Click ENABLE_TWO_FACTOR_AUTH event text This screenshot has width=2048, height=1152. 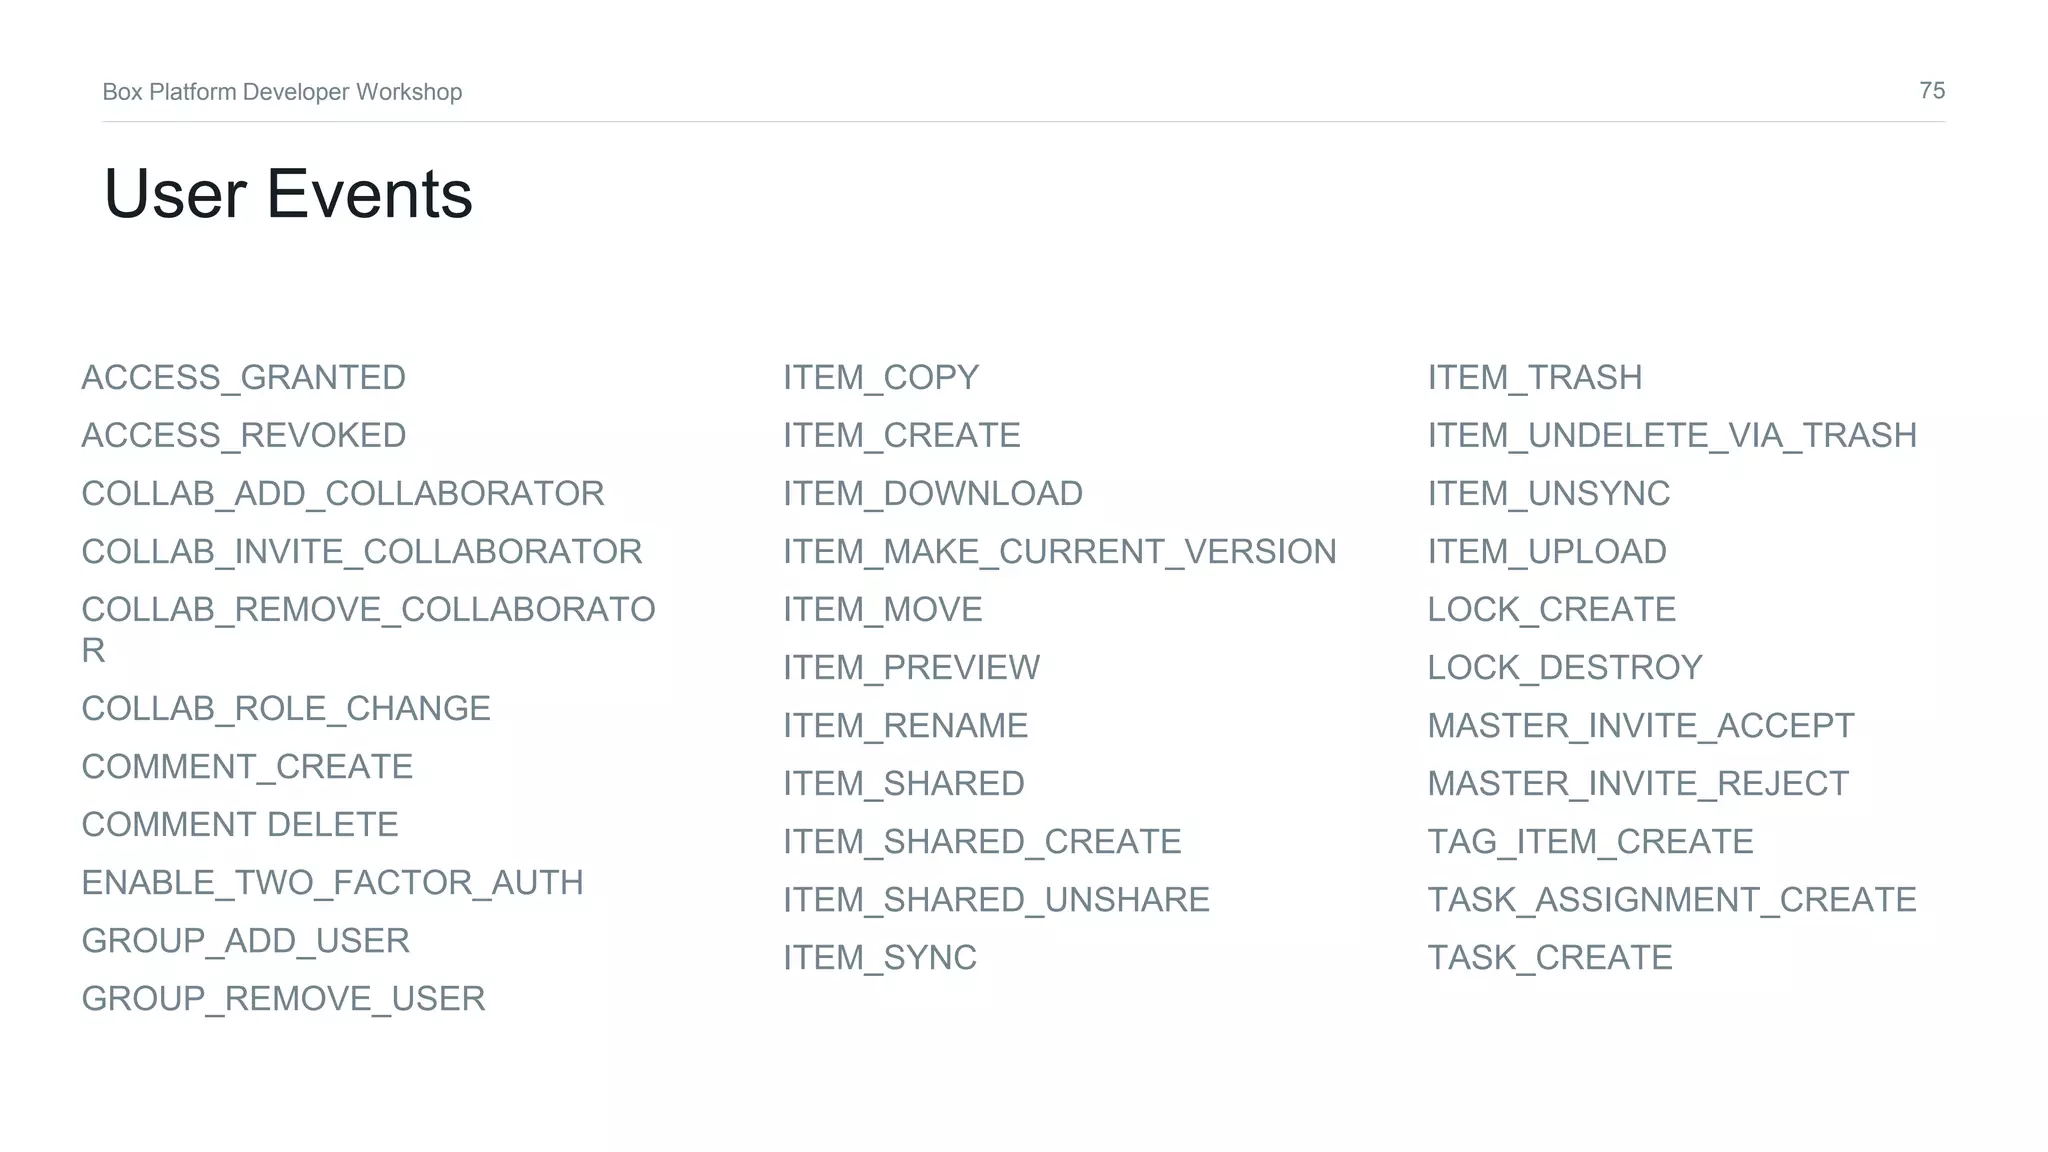pos(332,882)
